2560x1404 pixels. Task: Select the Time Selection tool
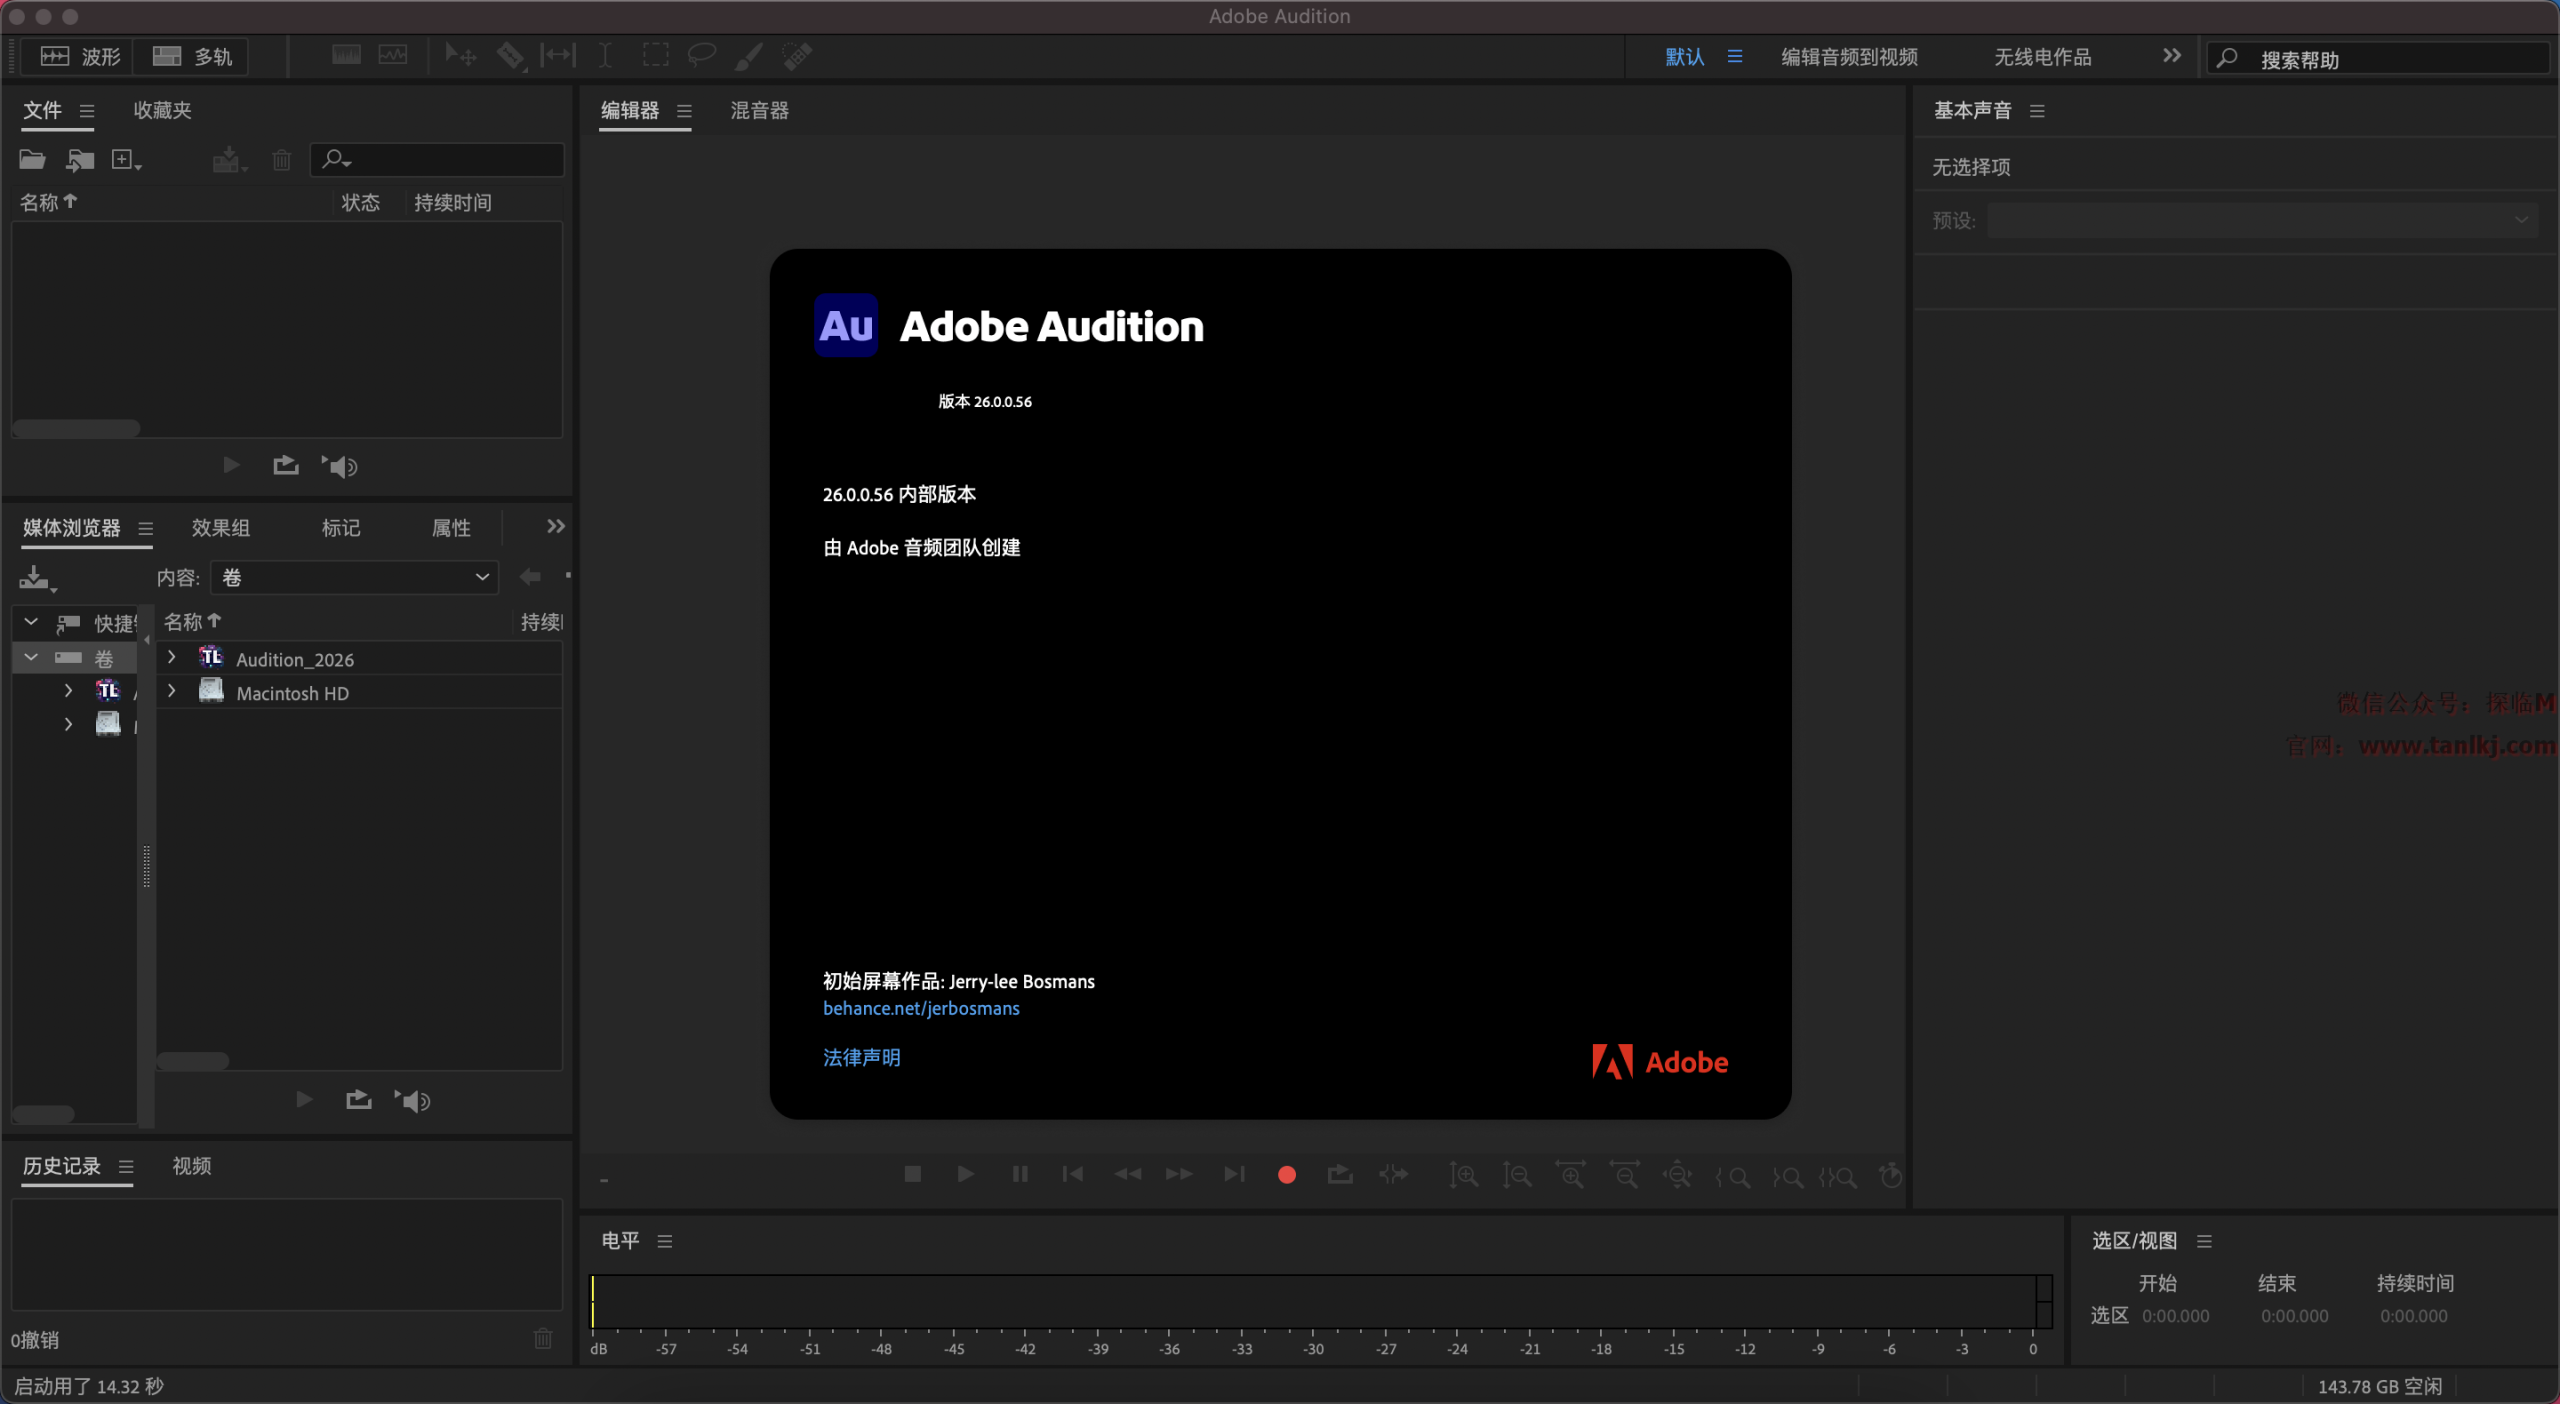(x=606, y=56)
